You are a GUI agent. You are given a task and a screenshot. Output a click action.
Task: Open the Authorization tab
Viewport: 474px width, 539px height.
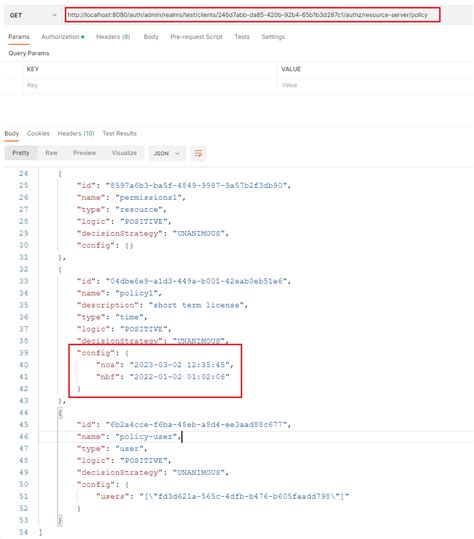[63, 37]
